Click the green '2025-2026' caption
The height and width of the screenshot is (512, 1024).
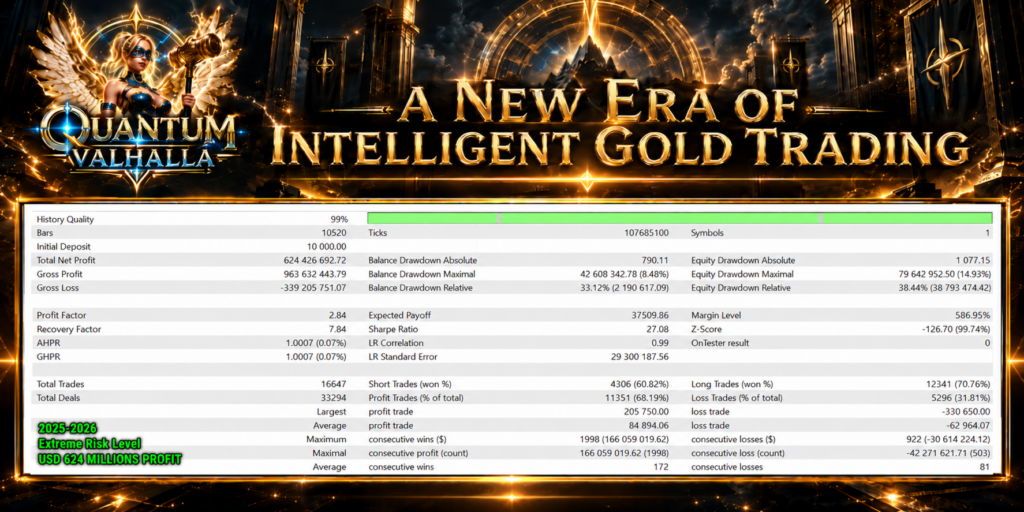coord(67,428)
